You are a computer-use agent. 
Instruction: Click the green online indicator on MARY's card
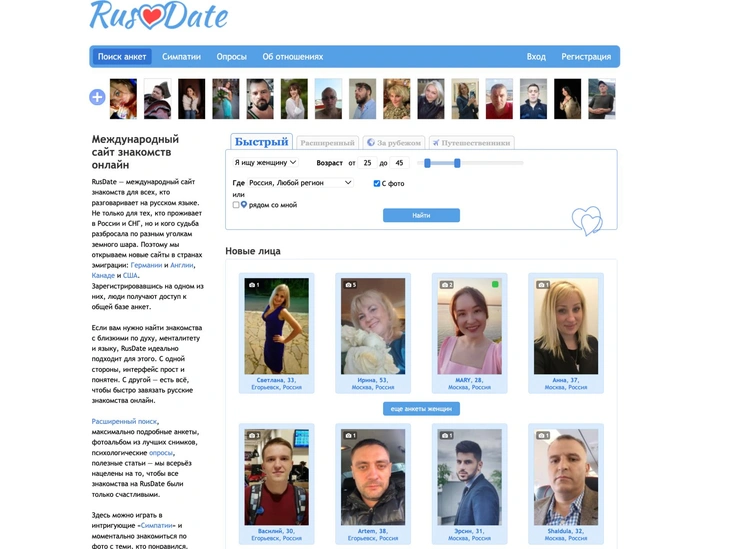(x=495, y=284)
